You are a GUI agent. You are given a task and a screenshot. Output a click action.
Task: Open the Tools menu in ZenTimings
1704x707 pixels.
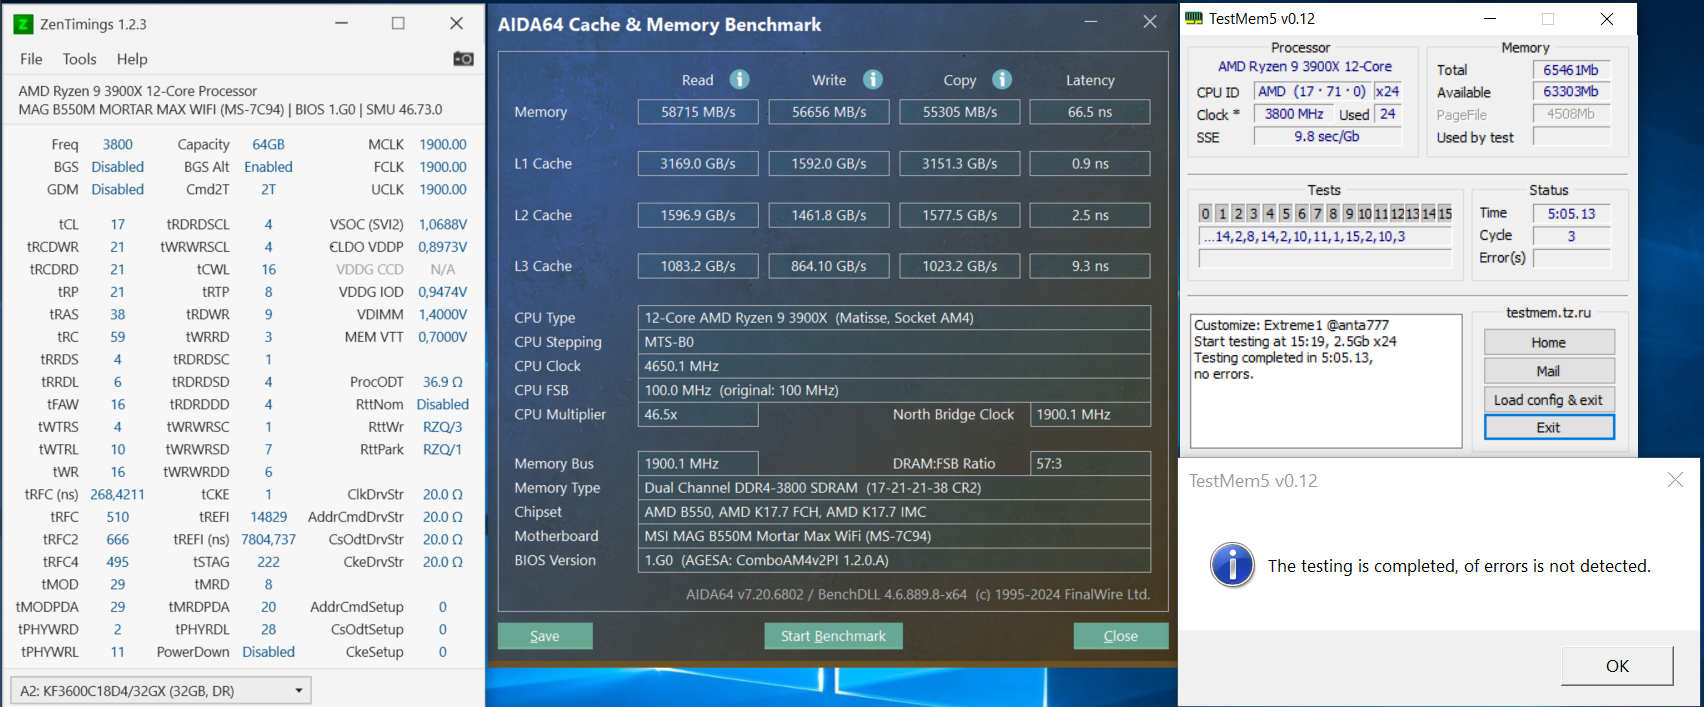tap(79, 59)
